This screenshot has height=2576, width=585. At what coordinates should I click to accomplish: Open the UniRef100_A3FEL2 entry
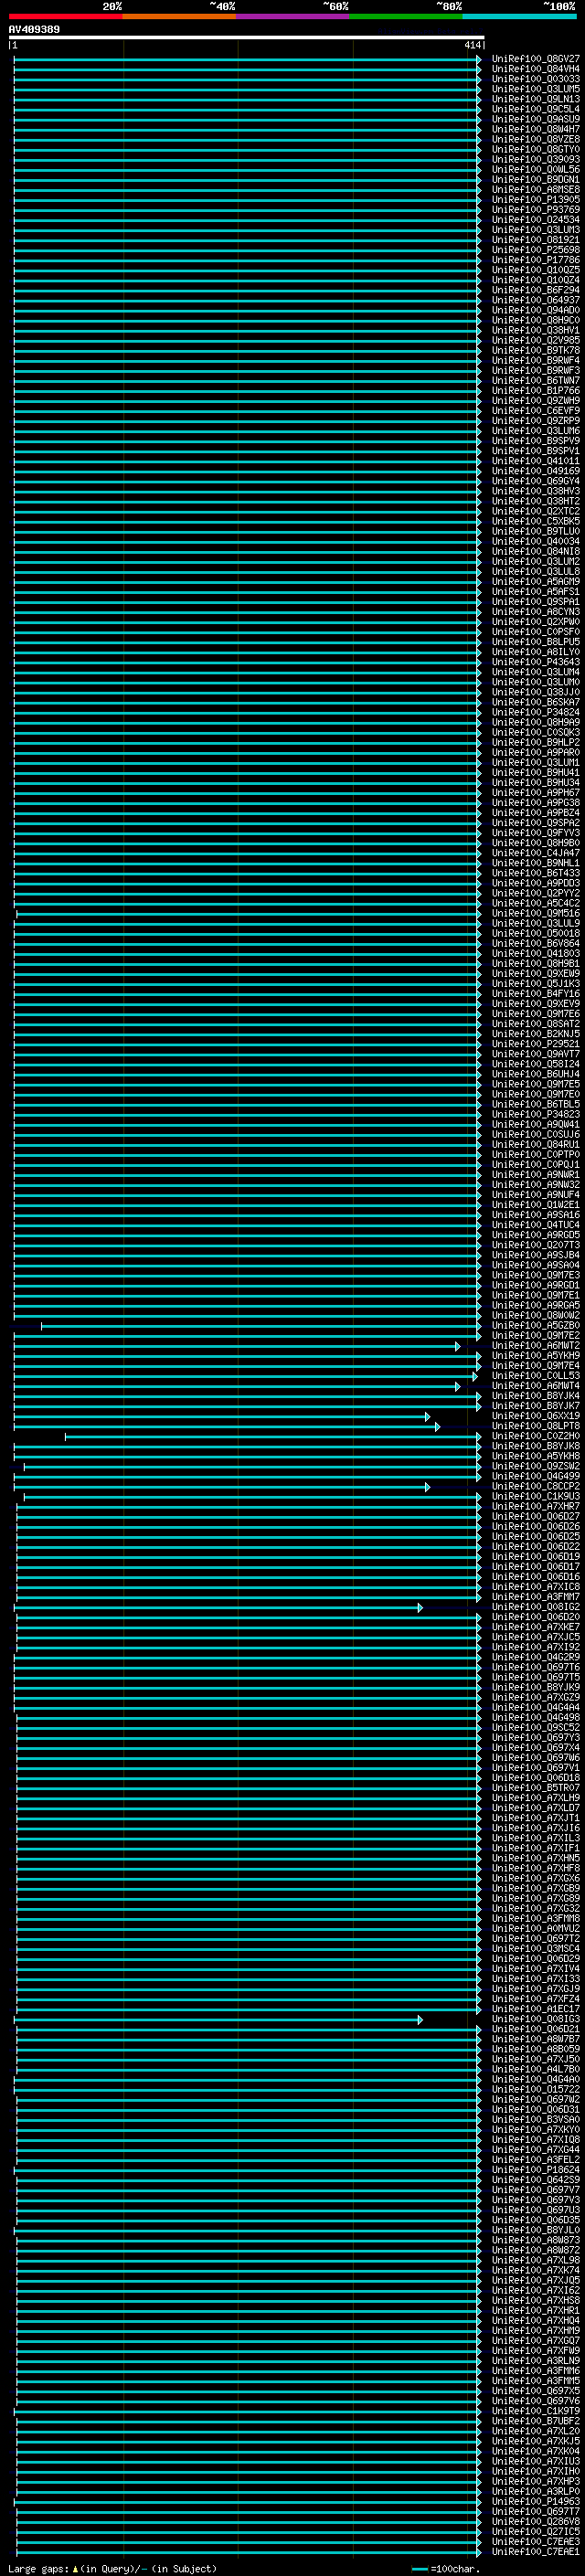click(535, 2160)
